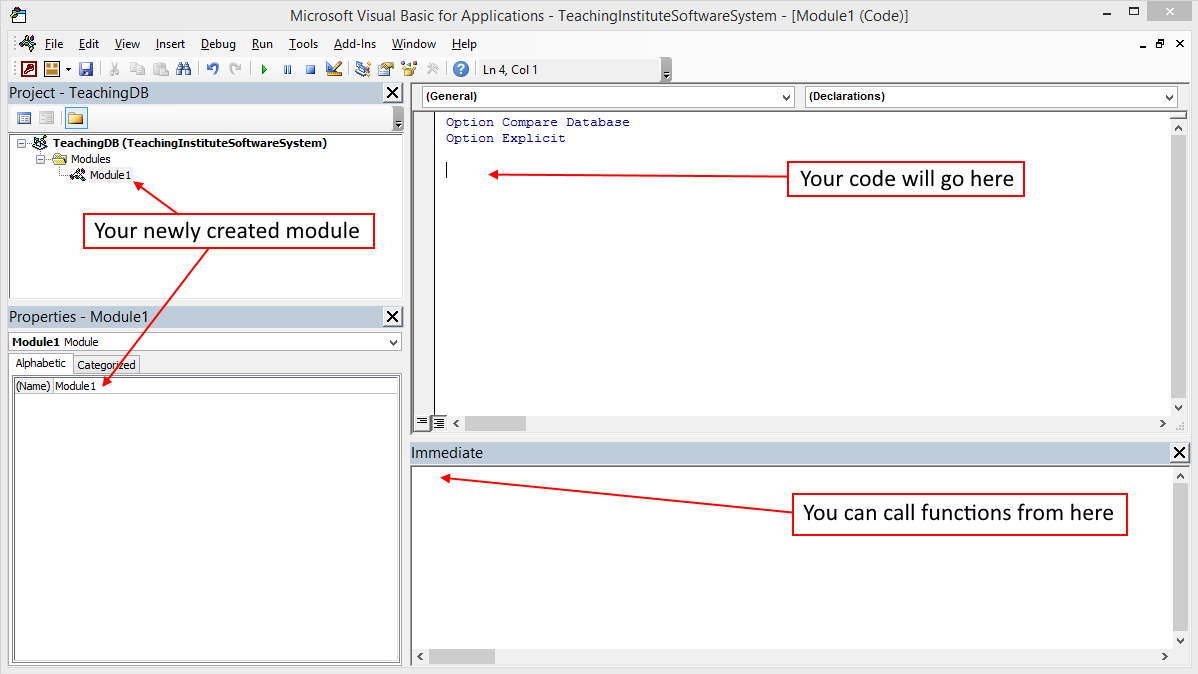
Task: Open the Project panel toolbar options arrow
Action: coord(398,118)
